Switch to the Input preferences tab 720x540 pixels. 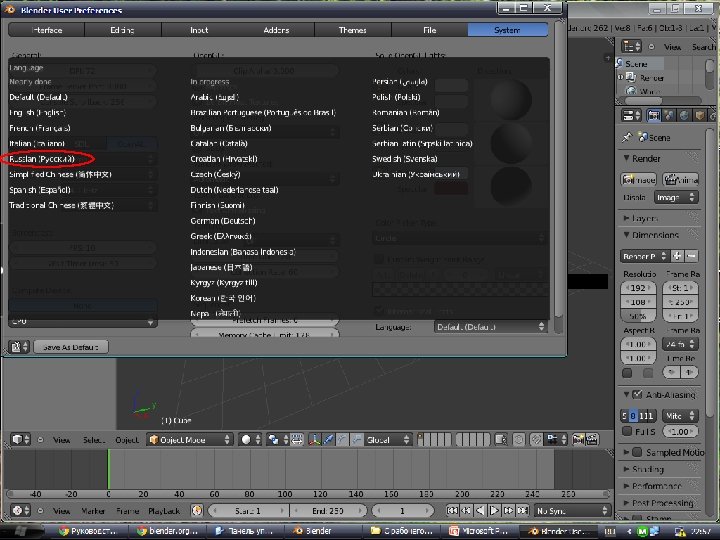tap(199, 30)
